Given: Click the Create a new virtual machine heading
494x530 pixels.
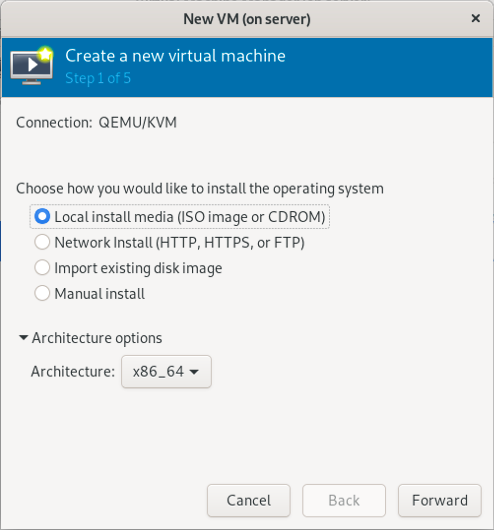Looking at the screenshot, I should point(175,56).
